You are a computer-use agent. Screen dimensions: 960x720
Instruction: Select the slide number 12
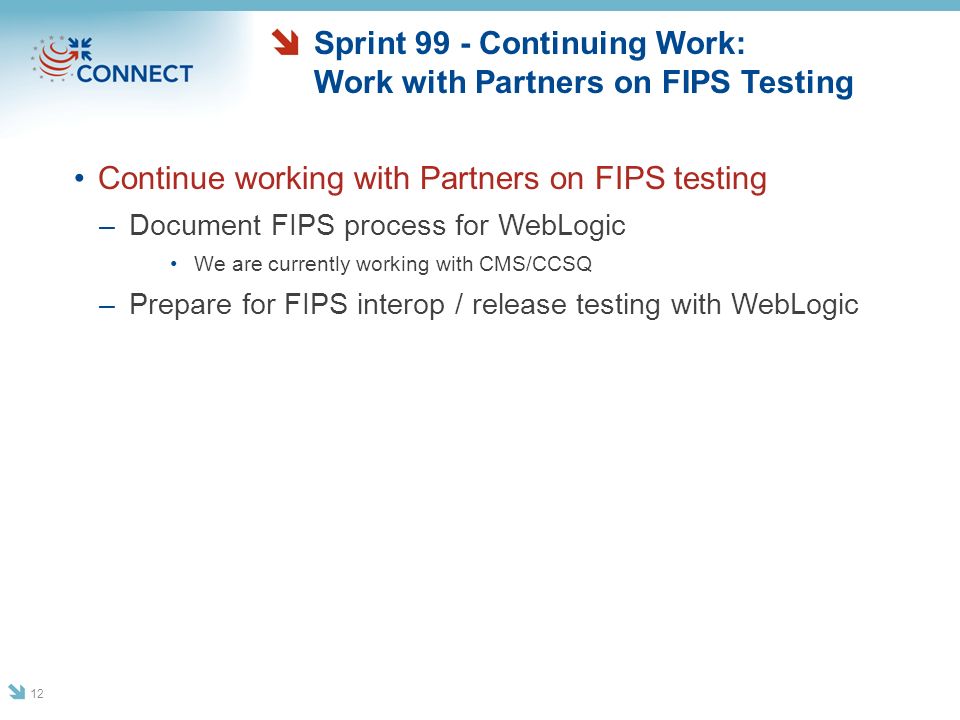click(37, 693)
